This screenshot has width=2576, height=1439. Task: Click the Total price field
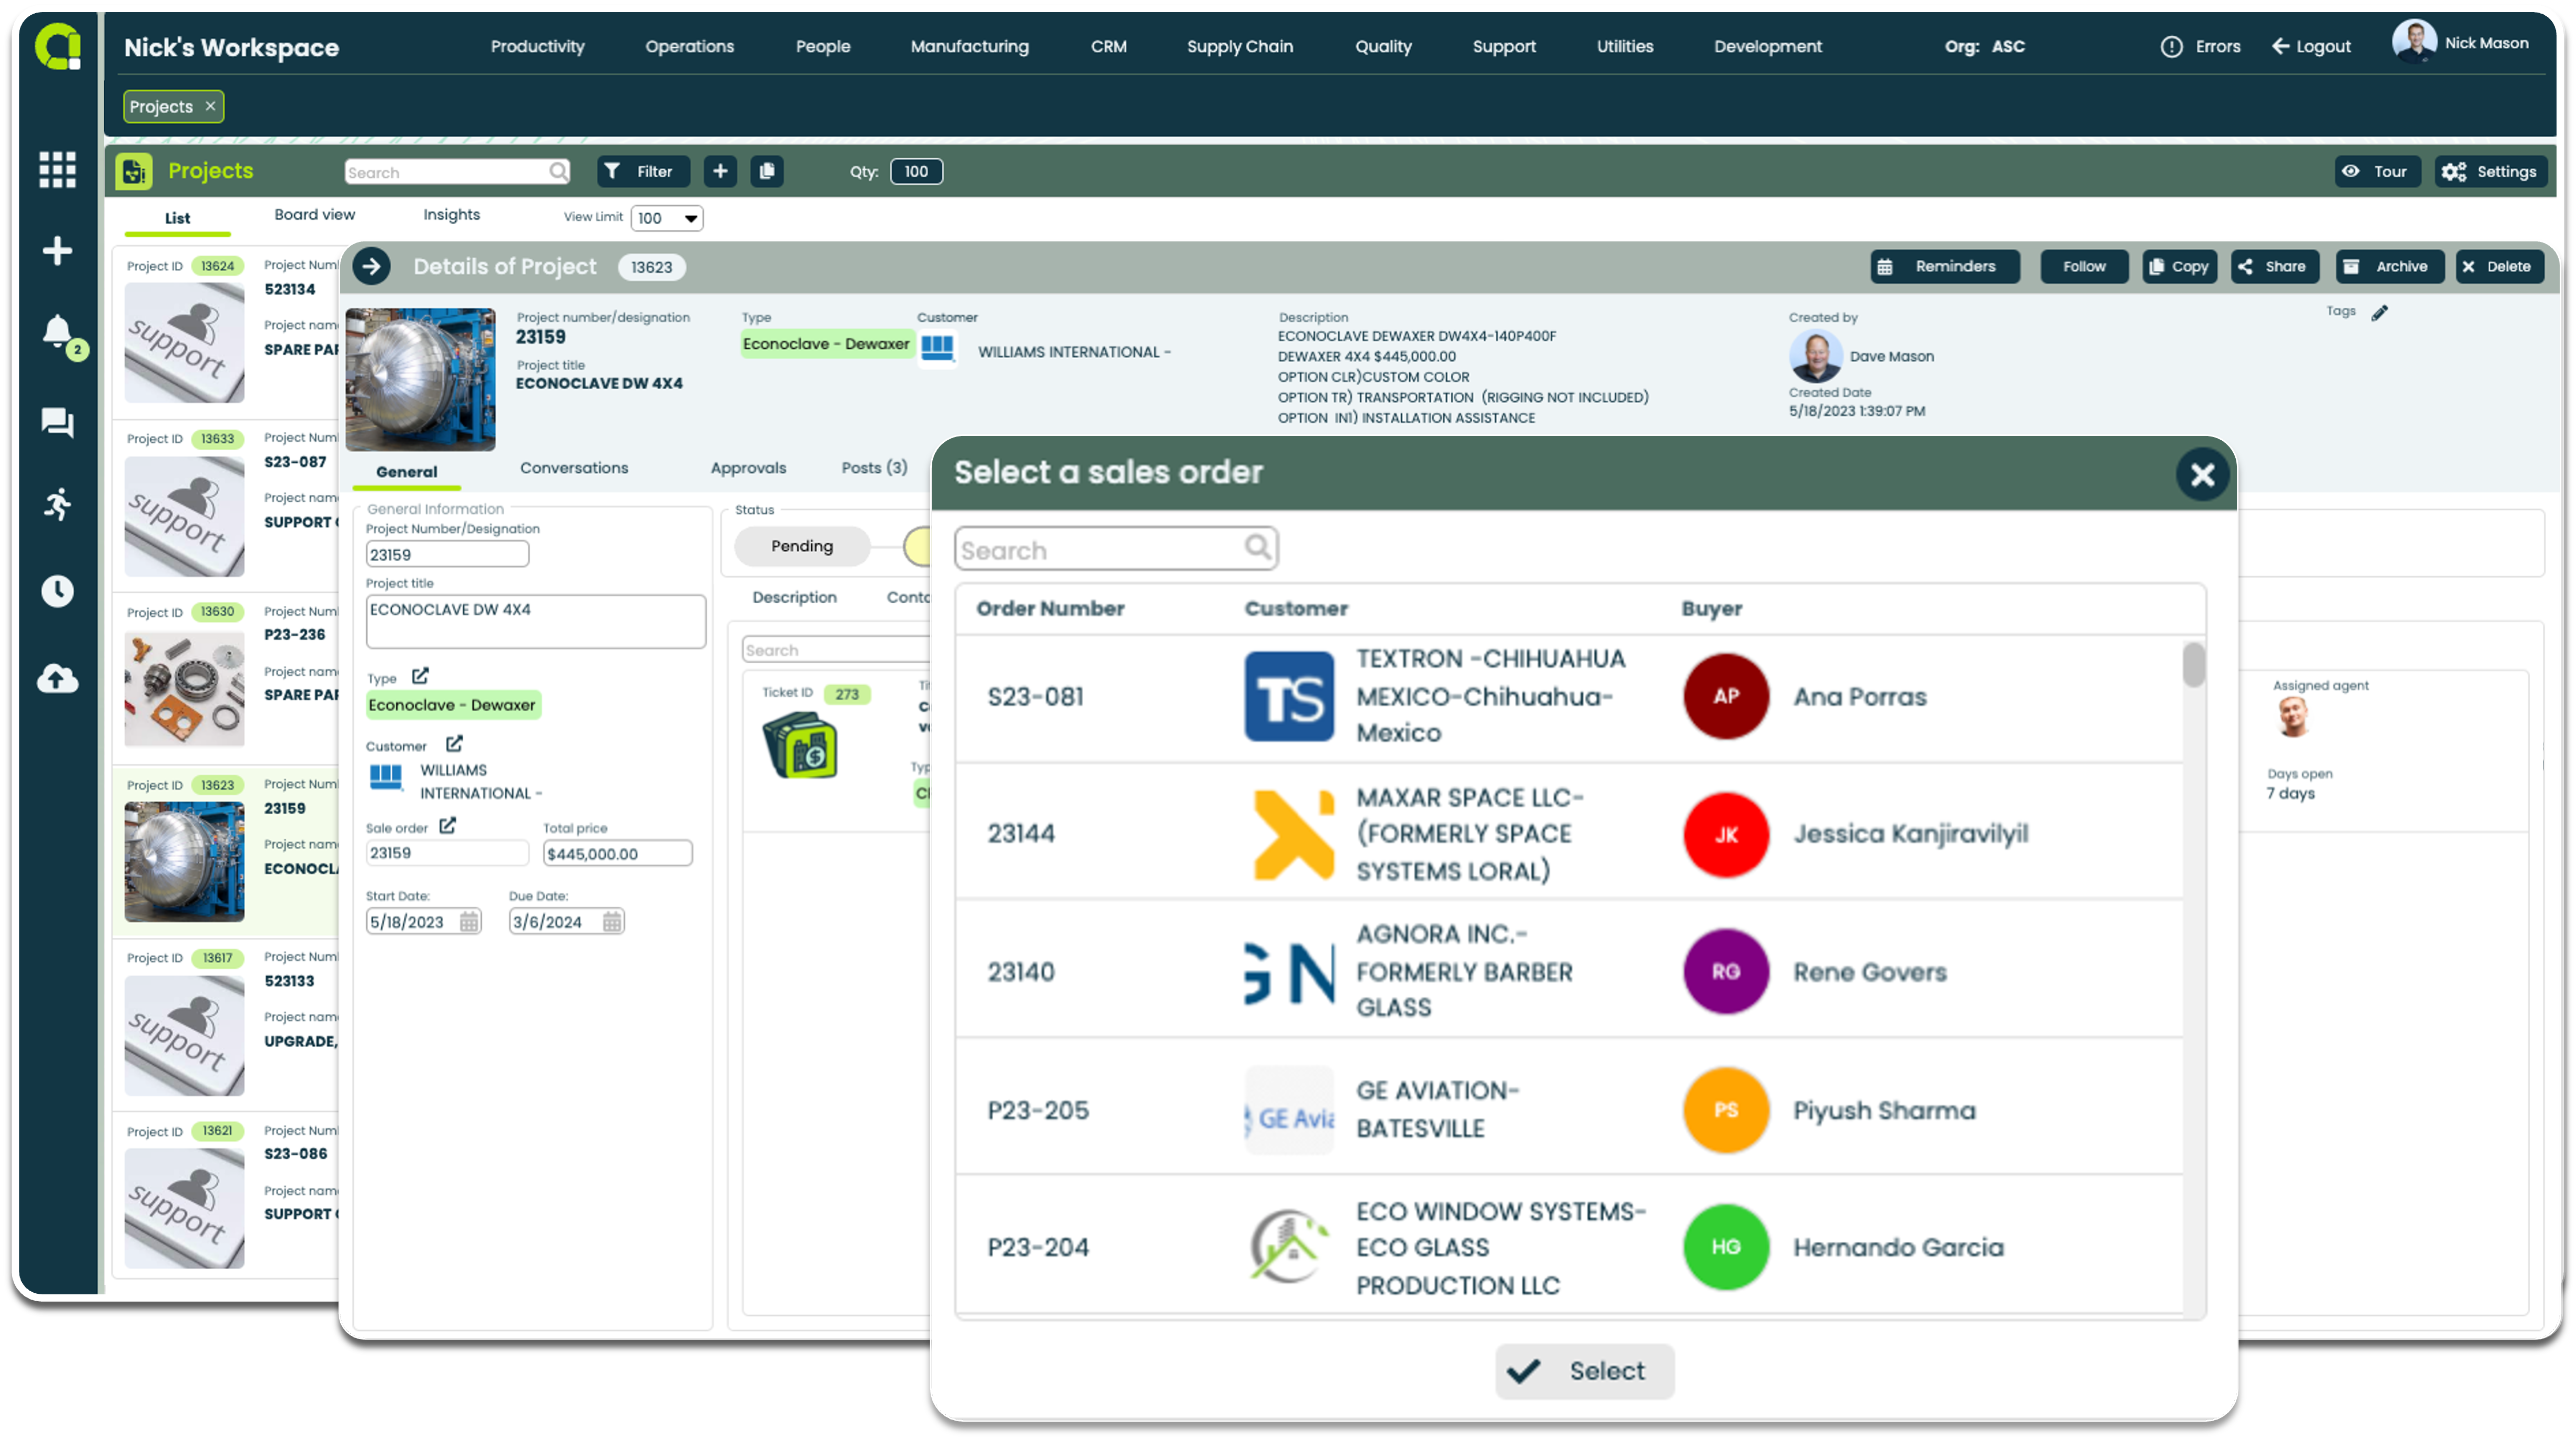point(617,853)
